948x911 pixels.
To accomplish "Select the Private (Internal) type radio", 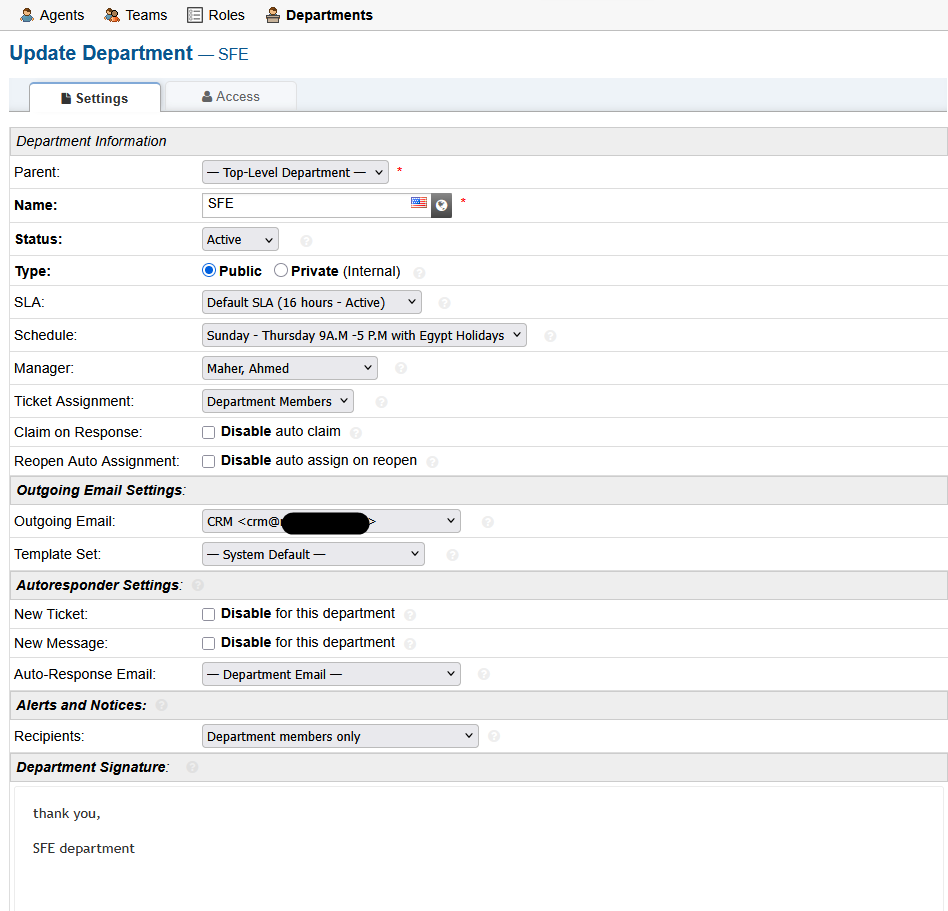I will 281,271.
